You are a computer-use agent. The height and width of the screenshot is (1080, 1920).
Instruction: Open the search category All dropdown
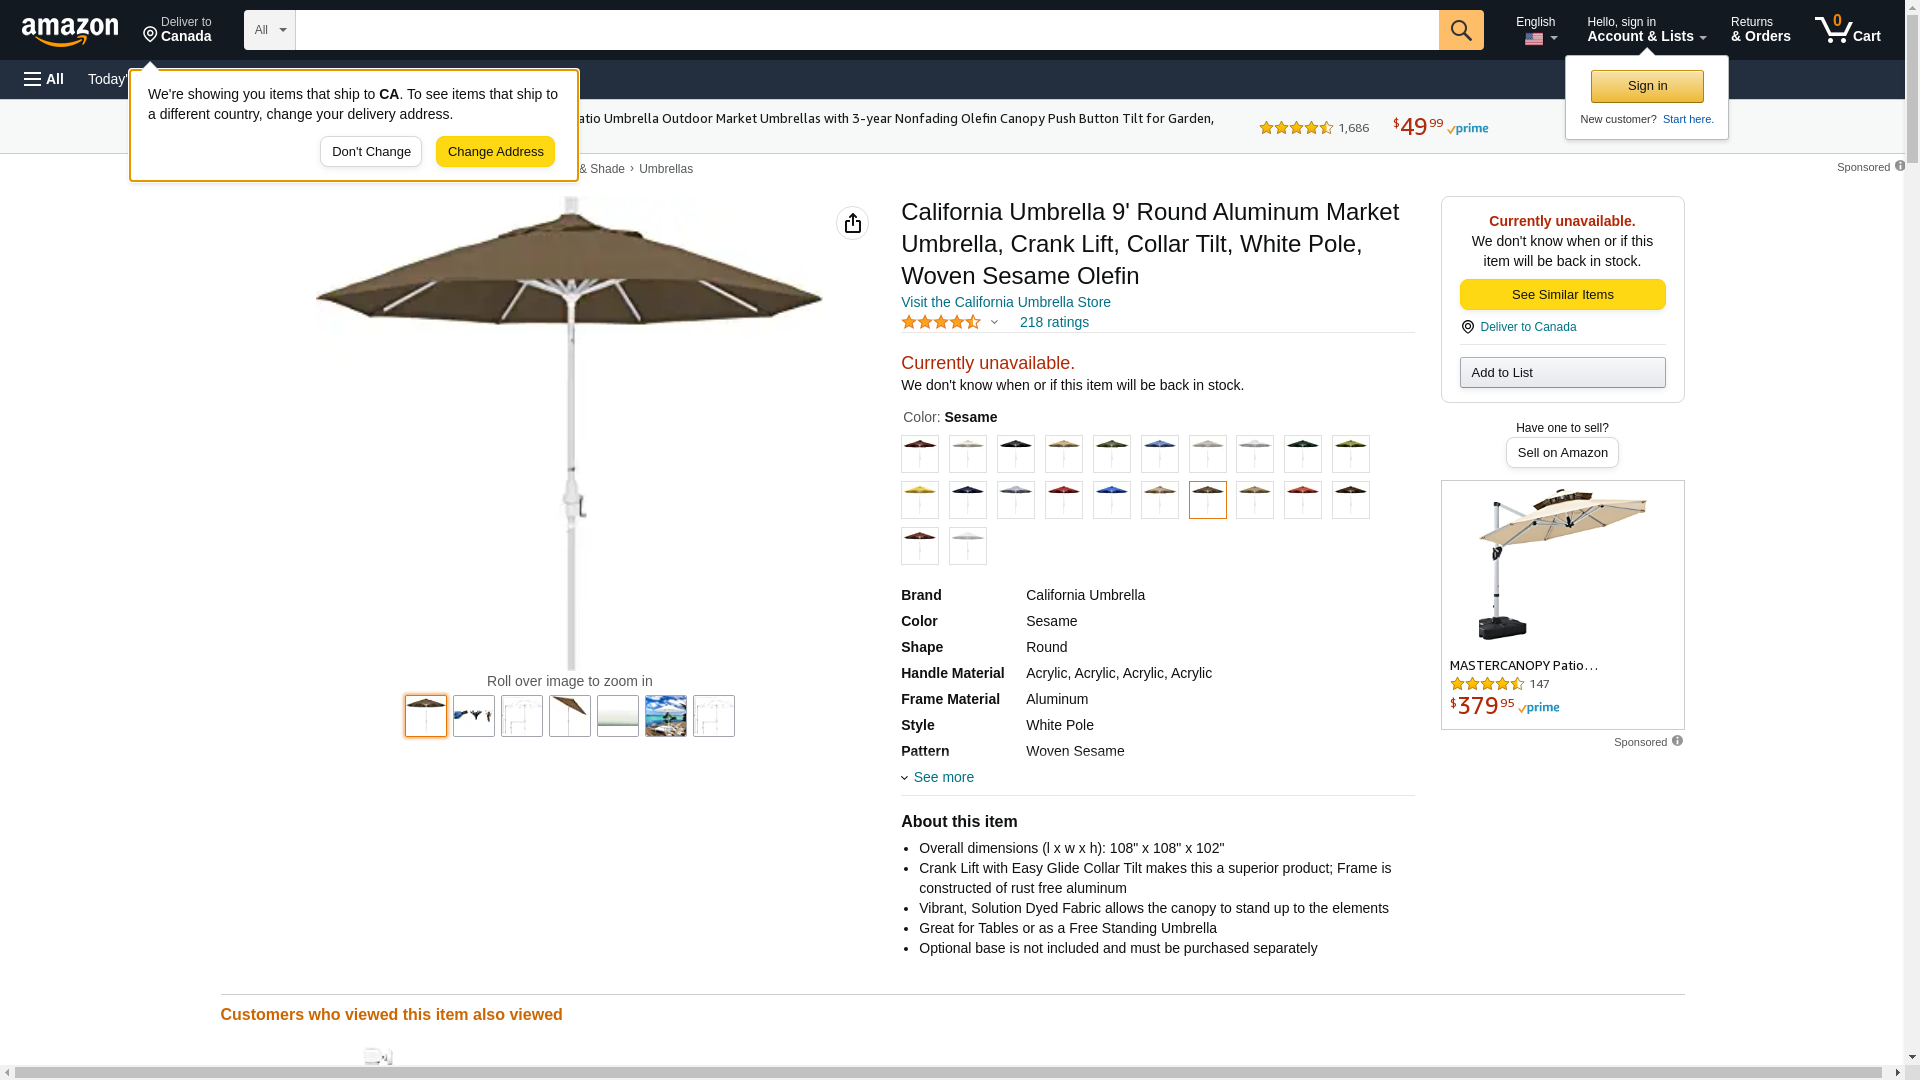pyautogui.click(x=269, y=30)
